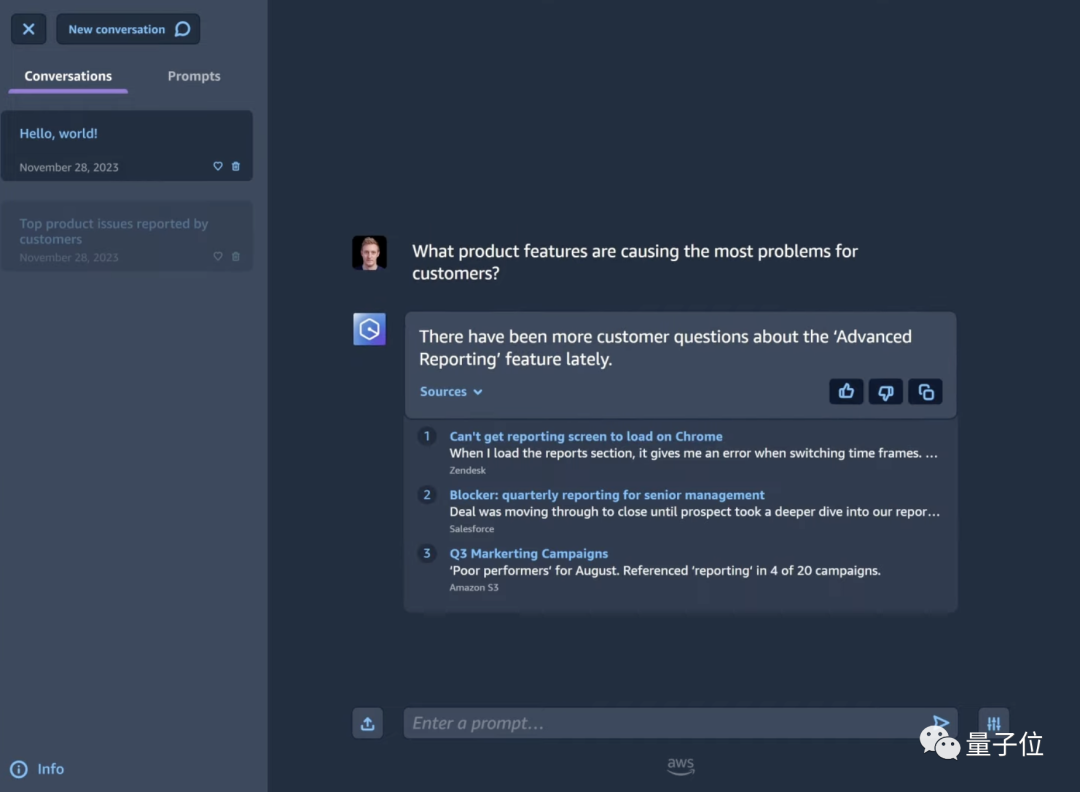The image size is (1080, 792).
Task: Favorite the 'Top product issues' conversation heart
Action: click(x=218, y=257)
